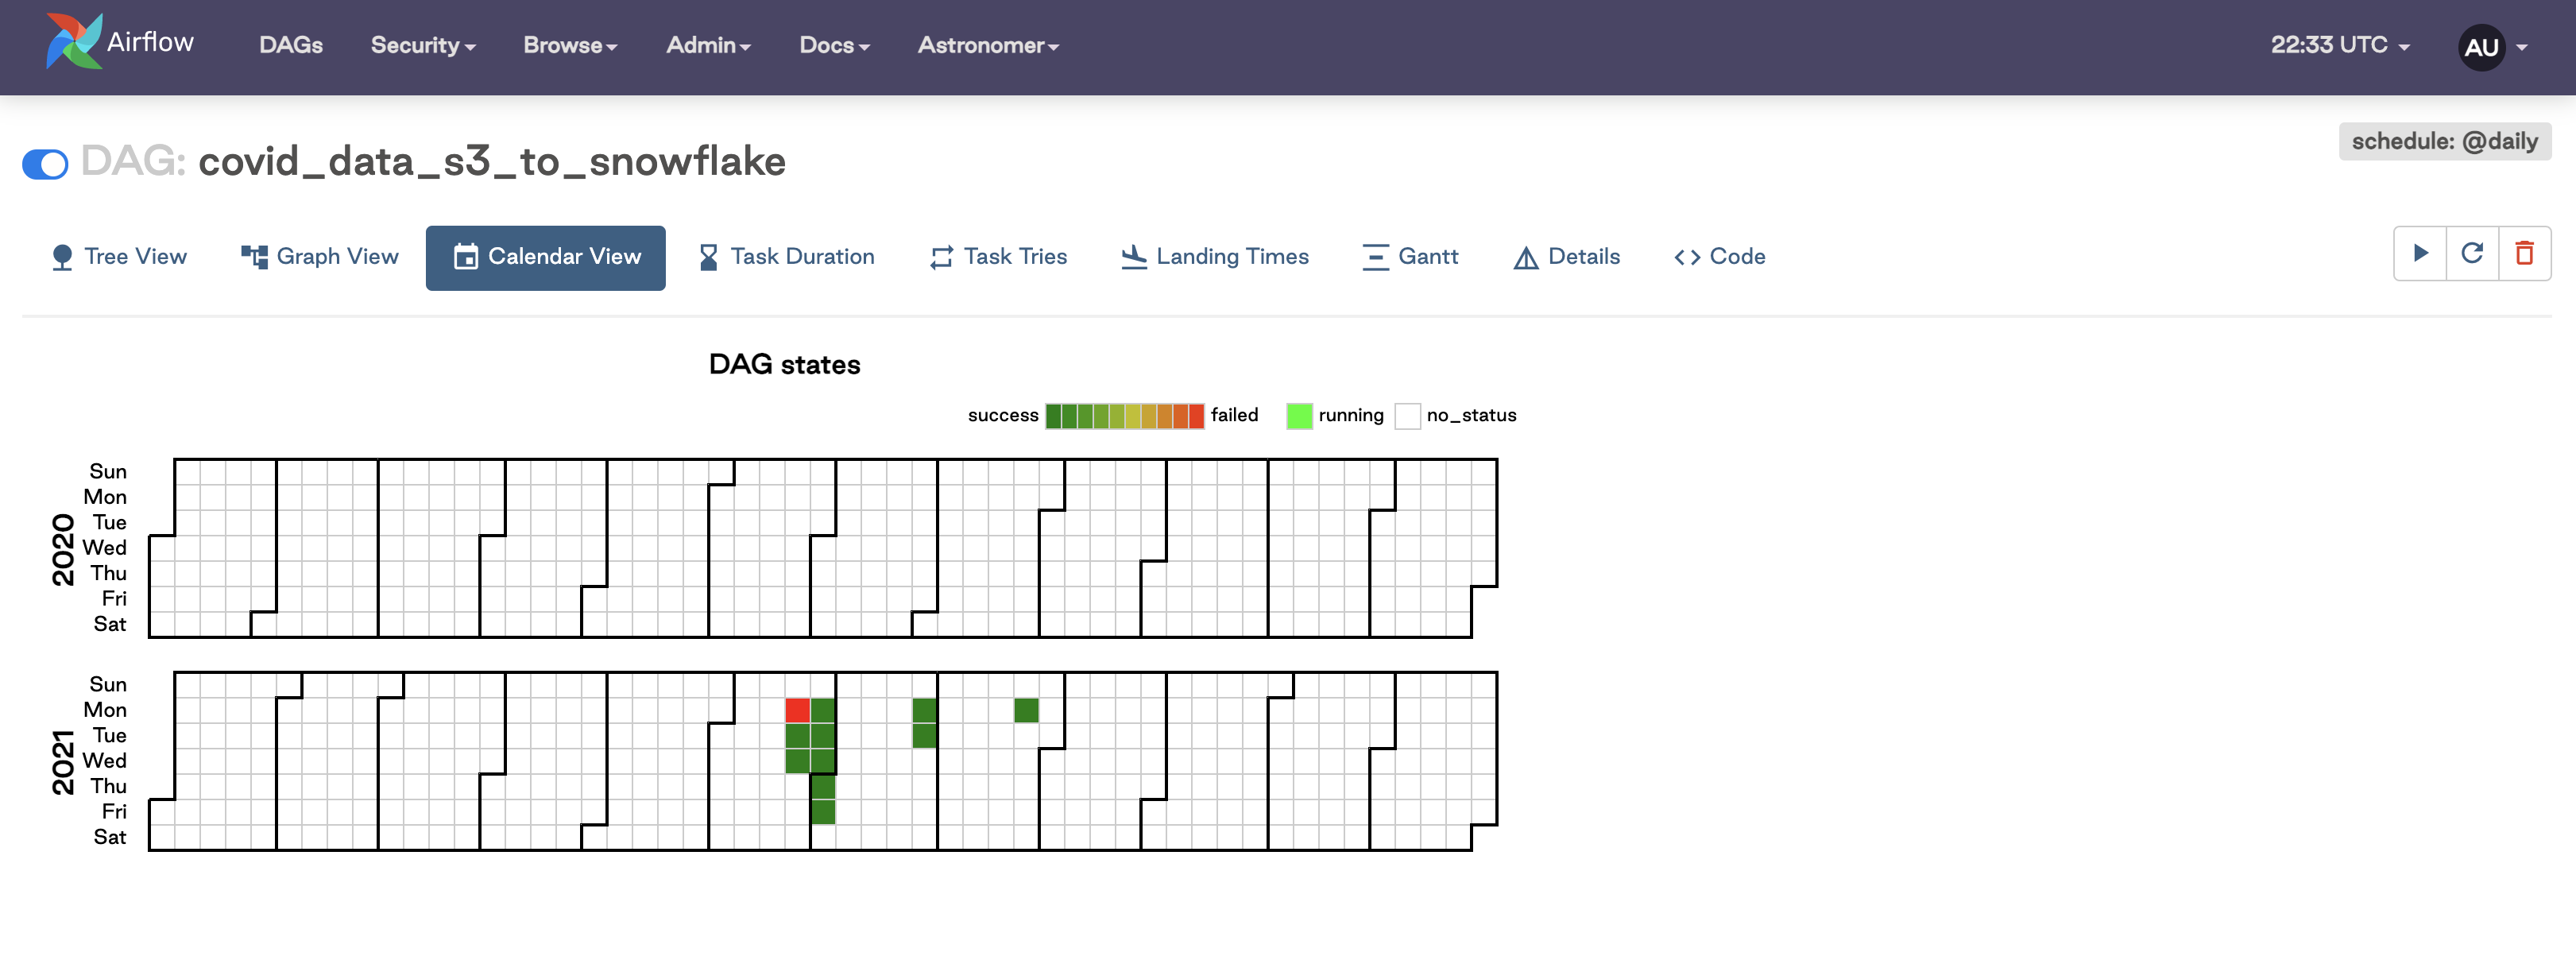
Task: Expand the Astronomer dropdown menu
Action: [988, 45]
